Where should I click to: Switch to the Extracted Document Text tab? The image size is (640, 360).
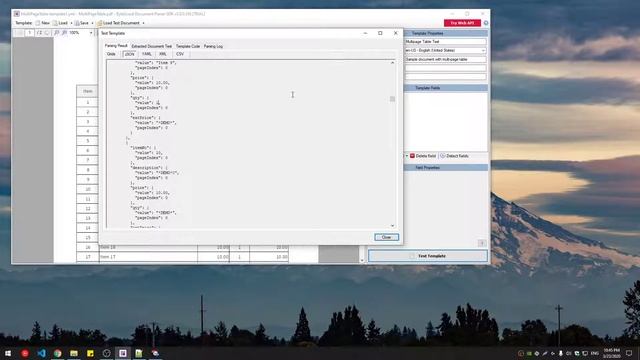151,46
